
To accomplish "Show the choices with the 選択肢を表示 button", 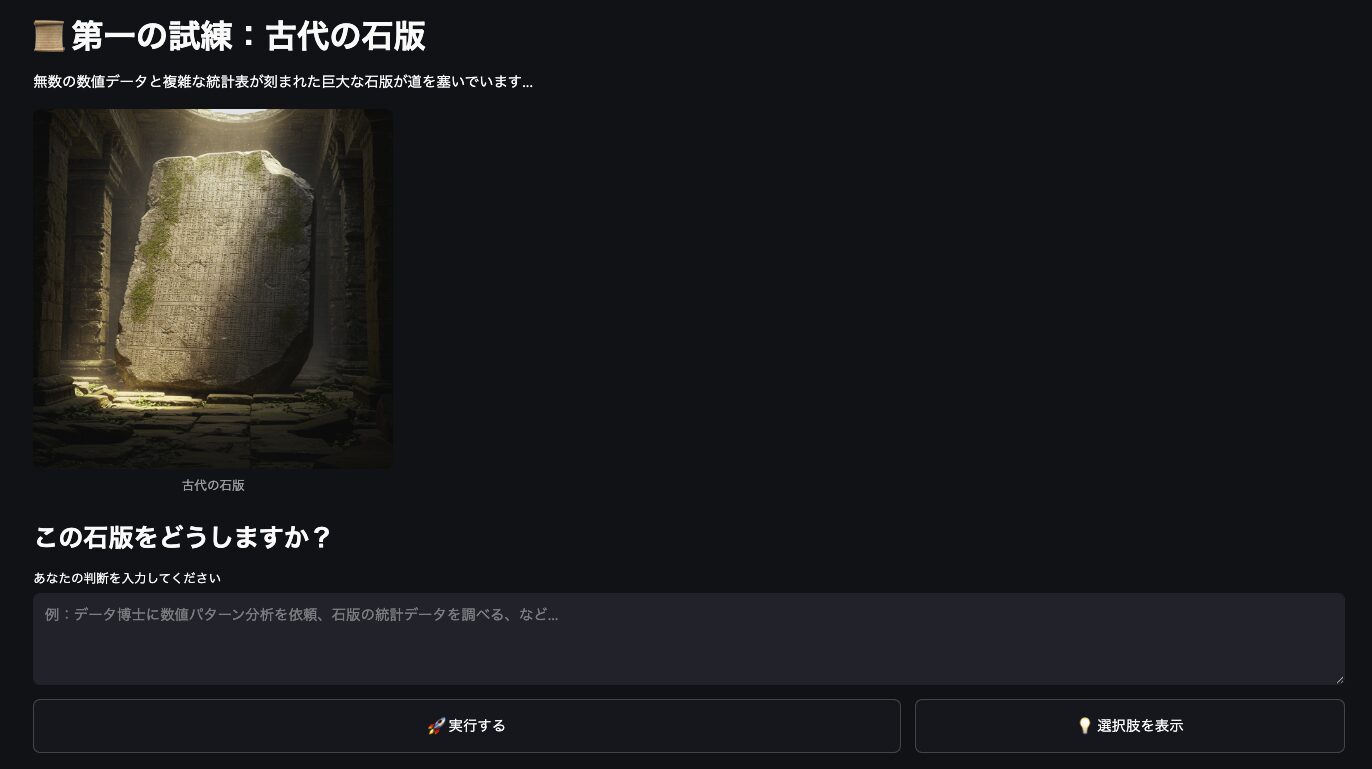I will click(1130, 726).
